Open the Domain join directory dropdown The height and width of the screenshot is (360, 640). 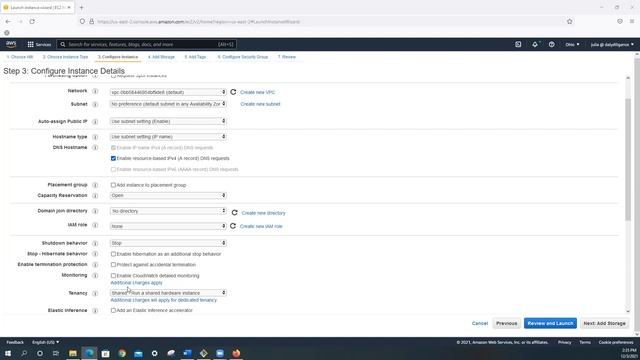(x=168, y=211)
